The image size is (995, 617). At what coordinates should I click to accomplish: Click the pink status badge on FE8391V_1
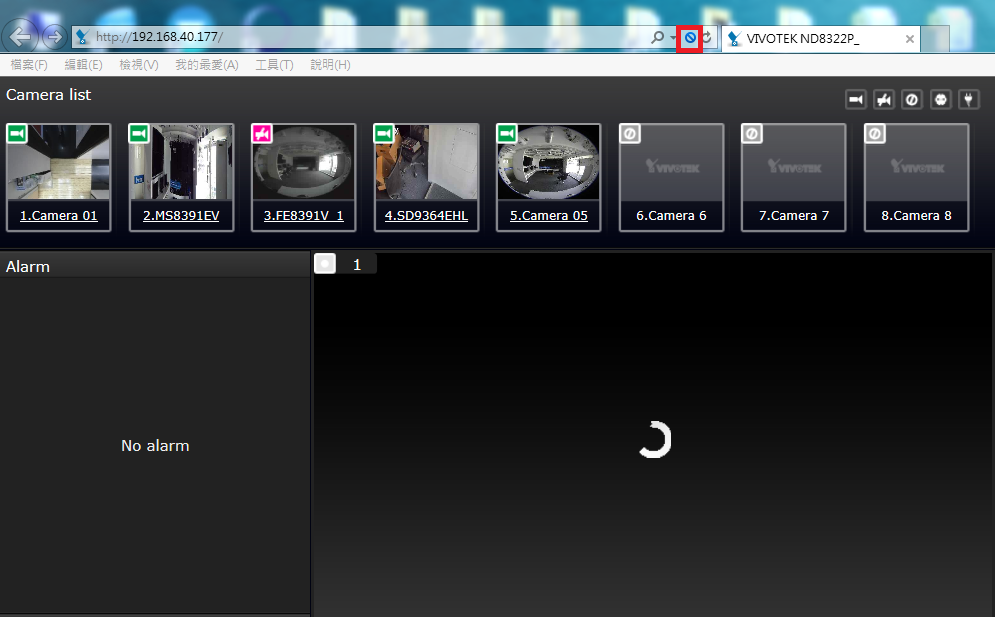tap(262, 134)
